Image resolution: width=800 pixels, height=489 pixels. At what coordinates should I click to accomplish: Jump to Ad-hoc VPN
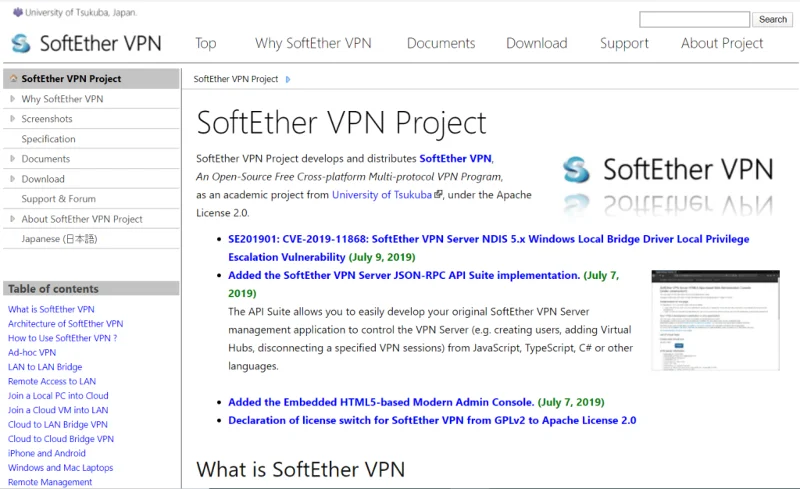[32, 352]
